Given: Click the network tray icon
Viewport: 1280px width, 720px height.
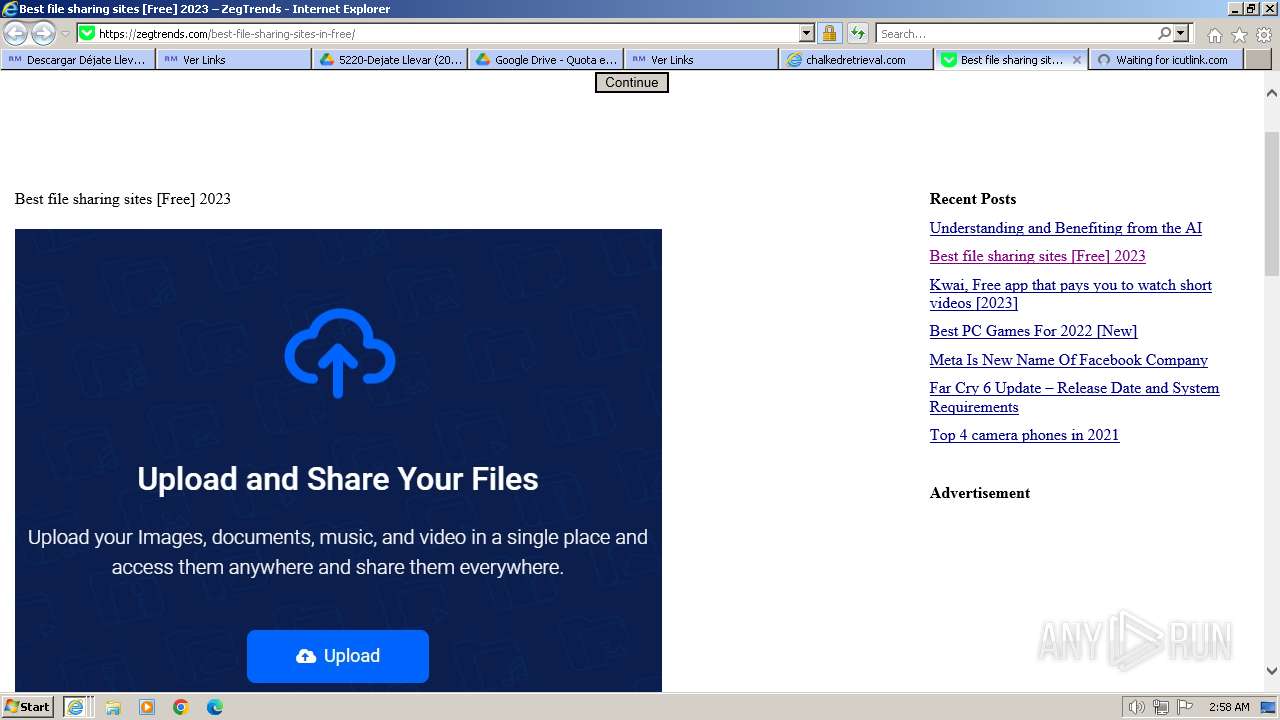Looking at the screenshot, I should pos(1161,707).
